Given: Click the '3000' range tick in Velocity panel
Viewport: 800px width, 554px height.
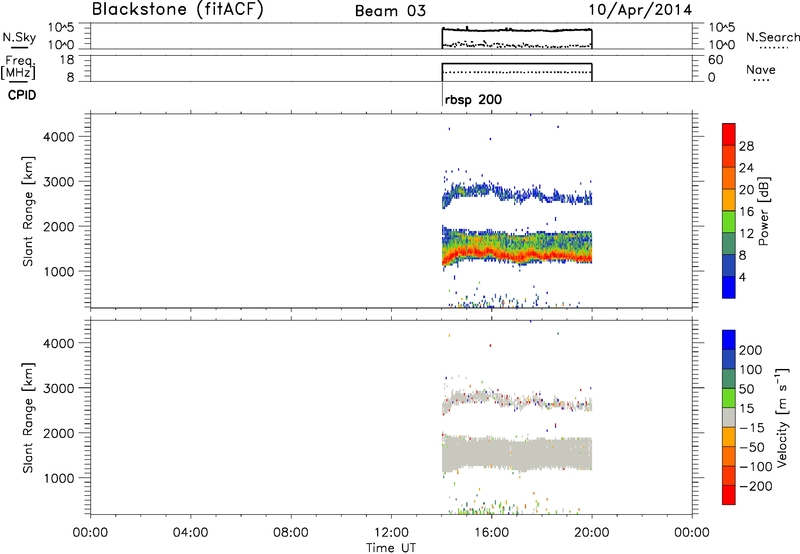Looking at the screenshot, I should [58, 389].
